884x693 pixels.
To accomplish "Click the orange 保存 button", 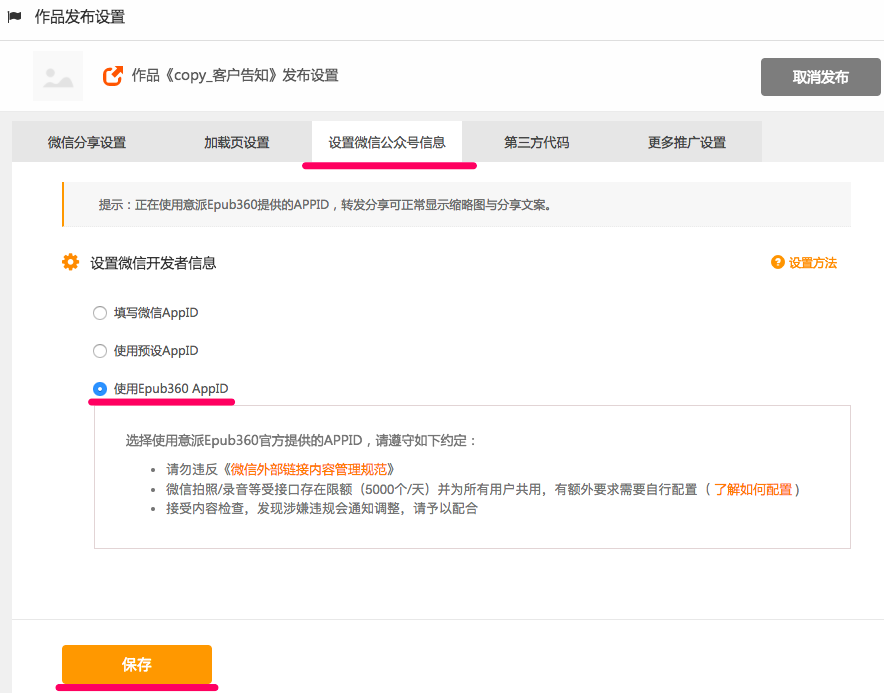I will point(137,665).
